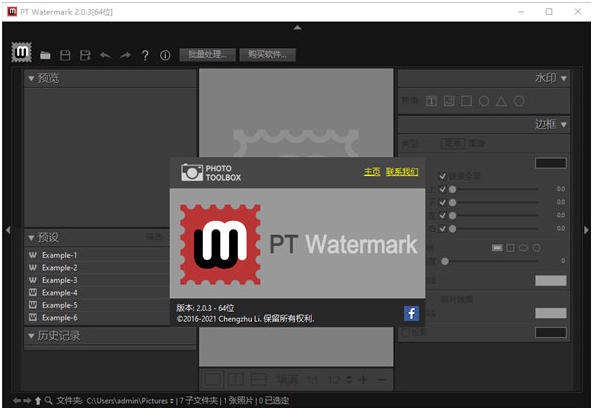Save with the first floppy disk icon
This screenshot has width=593, height=408.
(x=65, y=56)
